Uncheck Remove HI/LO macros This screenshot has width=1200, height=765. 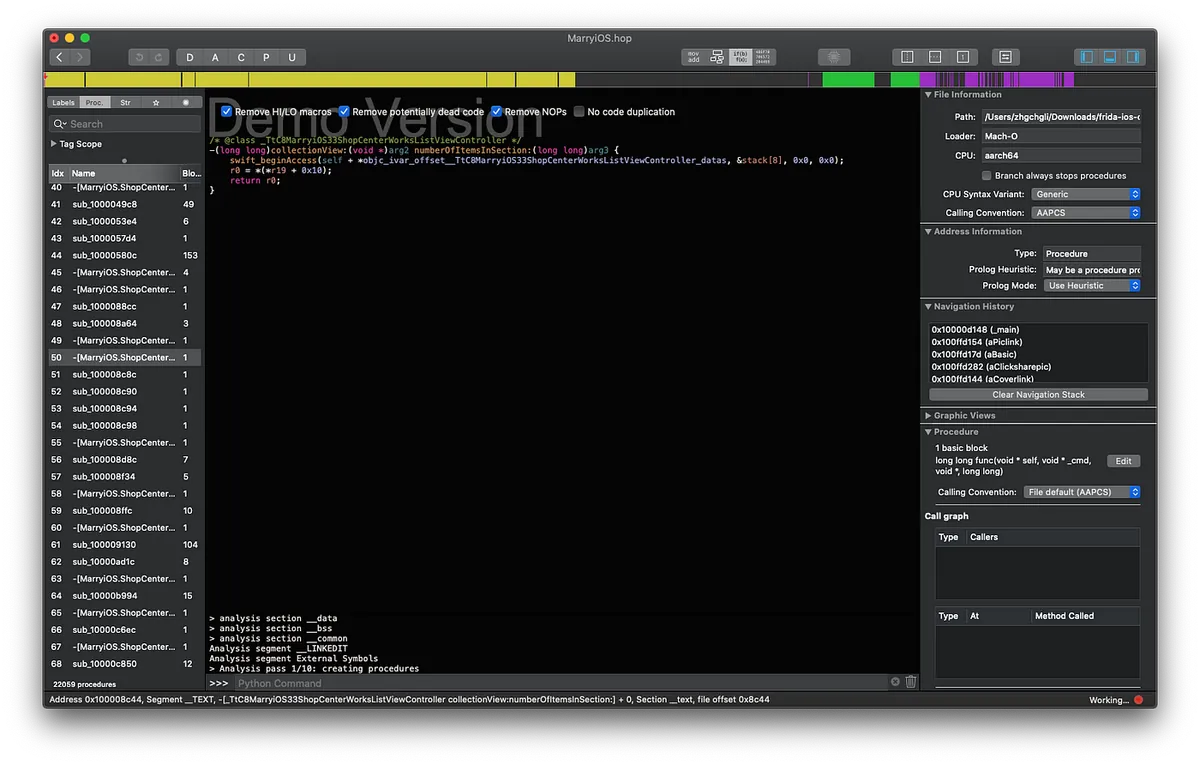(227, 112)
